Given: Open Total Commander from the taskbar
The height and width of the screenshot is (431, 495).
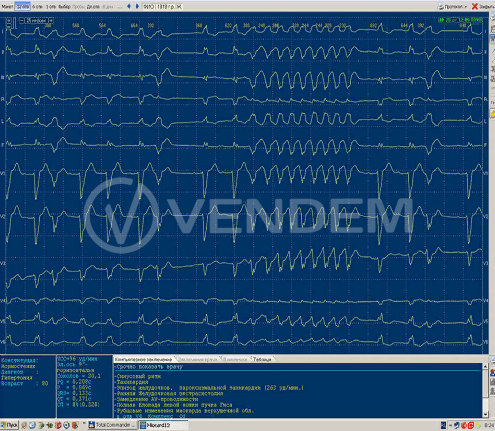Looking at the screenshot, I should click(111, 425).
